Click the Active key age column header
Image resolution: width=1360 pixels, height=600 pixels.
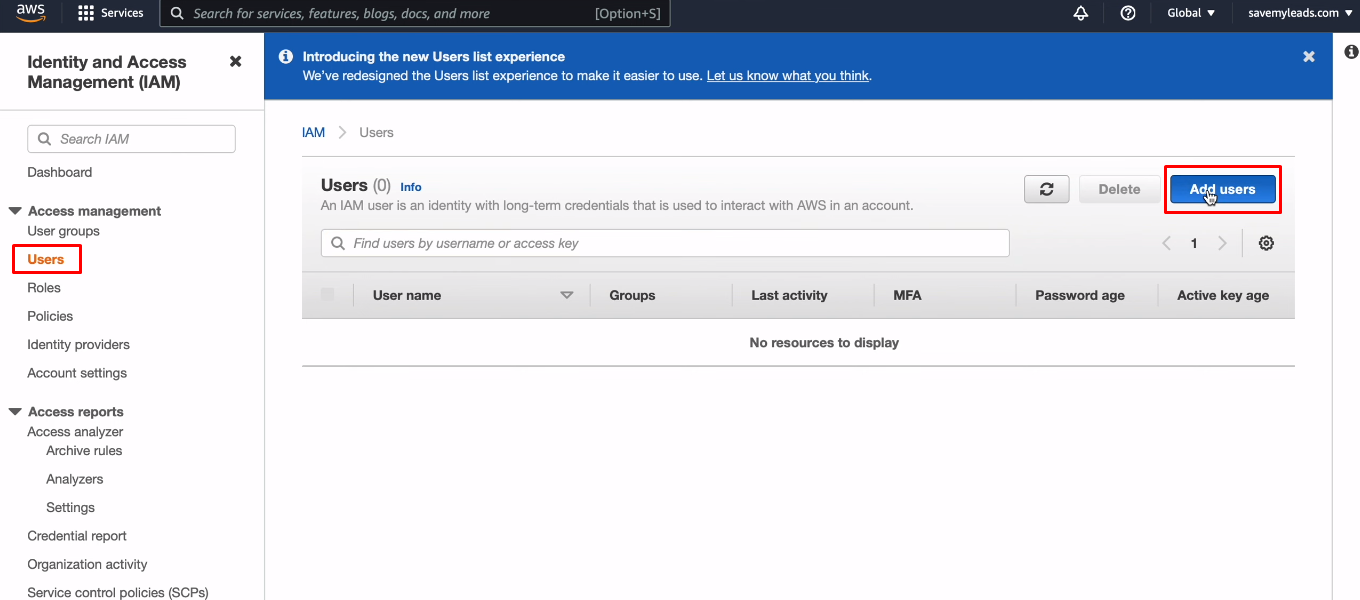pyautogui.click(x=1223, y=295)
